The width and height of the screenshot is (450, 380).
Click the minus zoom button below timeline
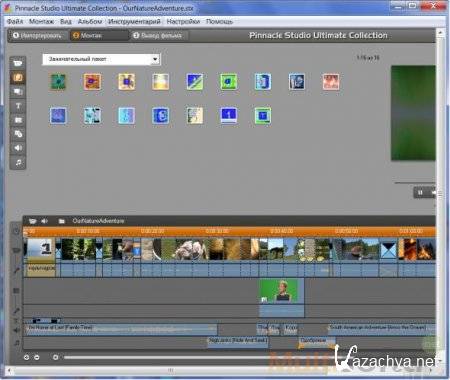tap(37, 357)
